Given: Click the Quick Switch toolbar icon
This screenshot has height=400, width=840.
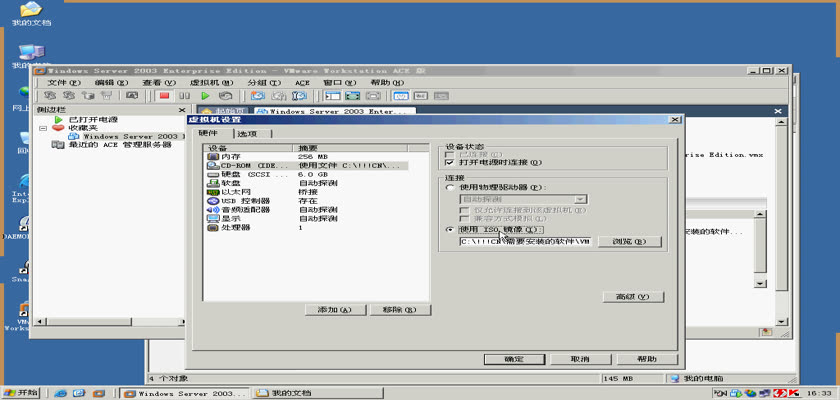Looking at the screenshot, I should [x=373, y=96].
